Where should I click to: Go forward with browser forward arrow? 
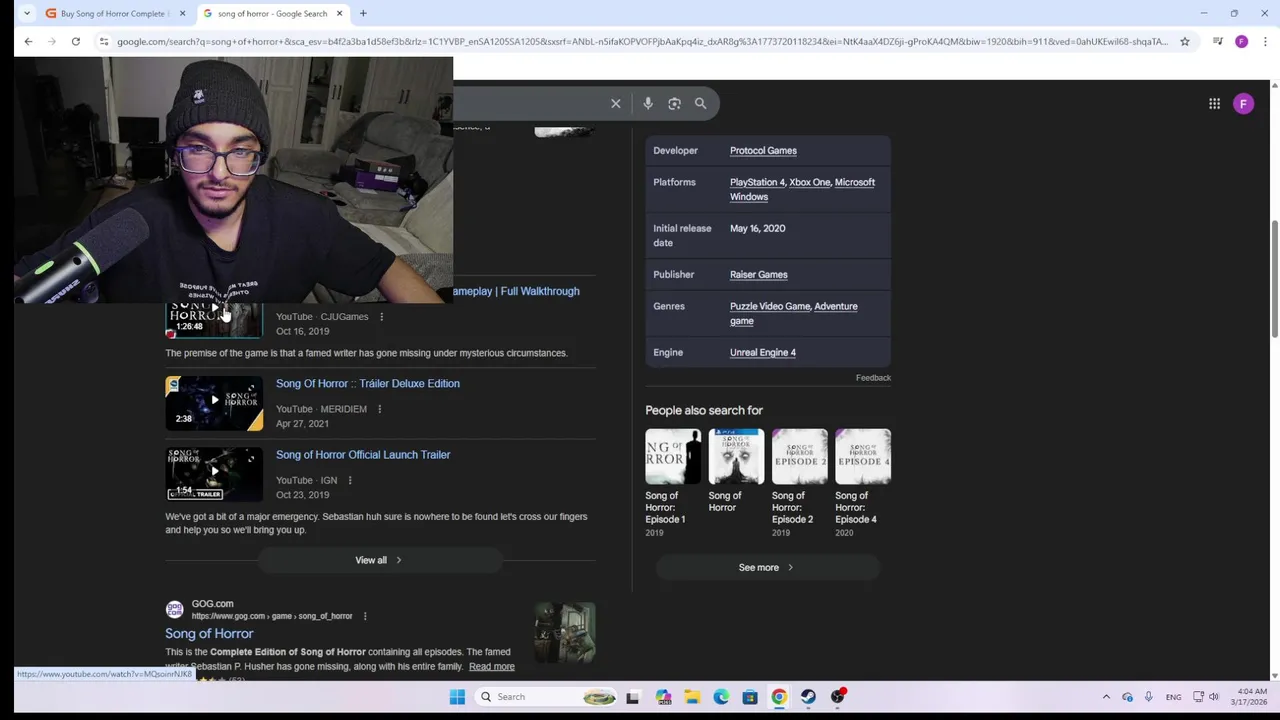click(x=52, y=41)
